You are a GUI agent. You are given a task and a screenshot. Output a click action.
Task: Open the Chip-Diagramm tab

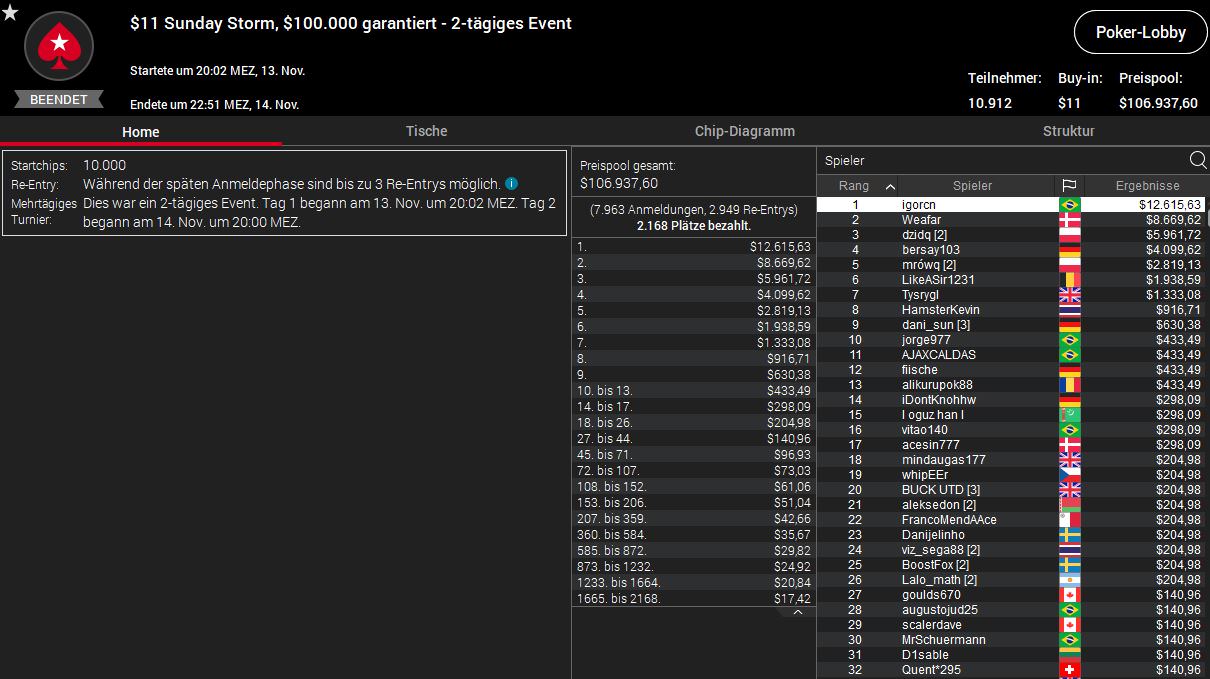click(744, 131)
